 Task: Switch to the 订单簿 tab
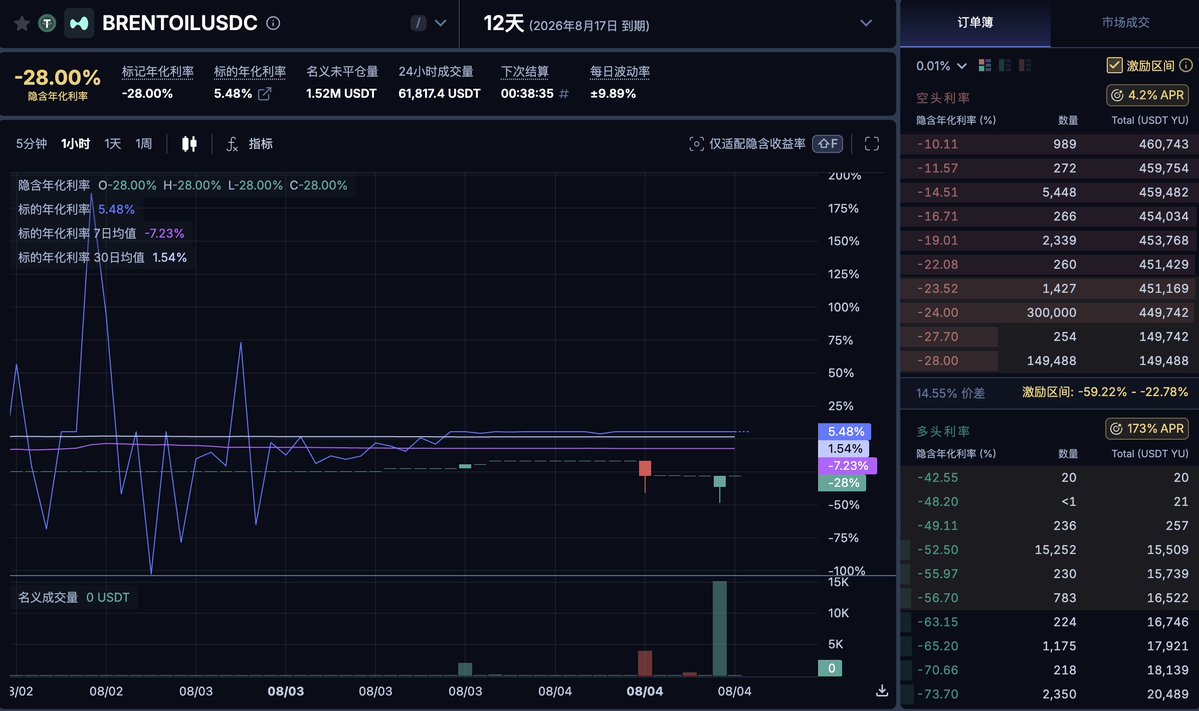point(975,22)
